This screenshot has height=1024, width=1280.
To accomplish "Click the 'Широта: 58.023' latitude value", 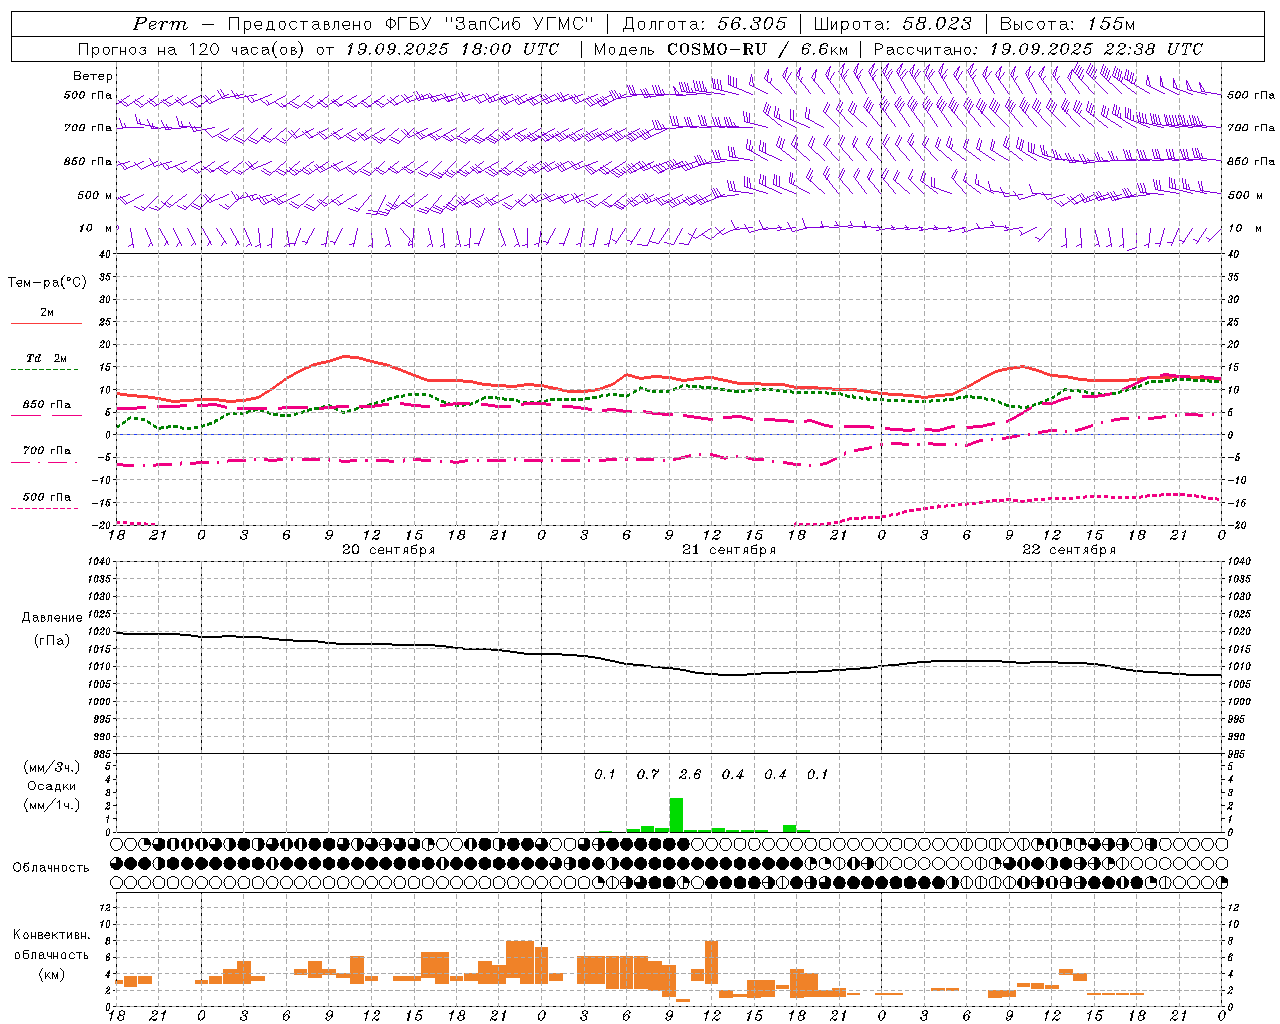I will tap(892, 24).
